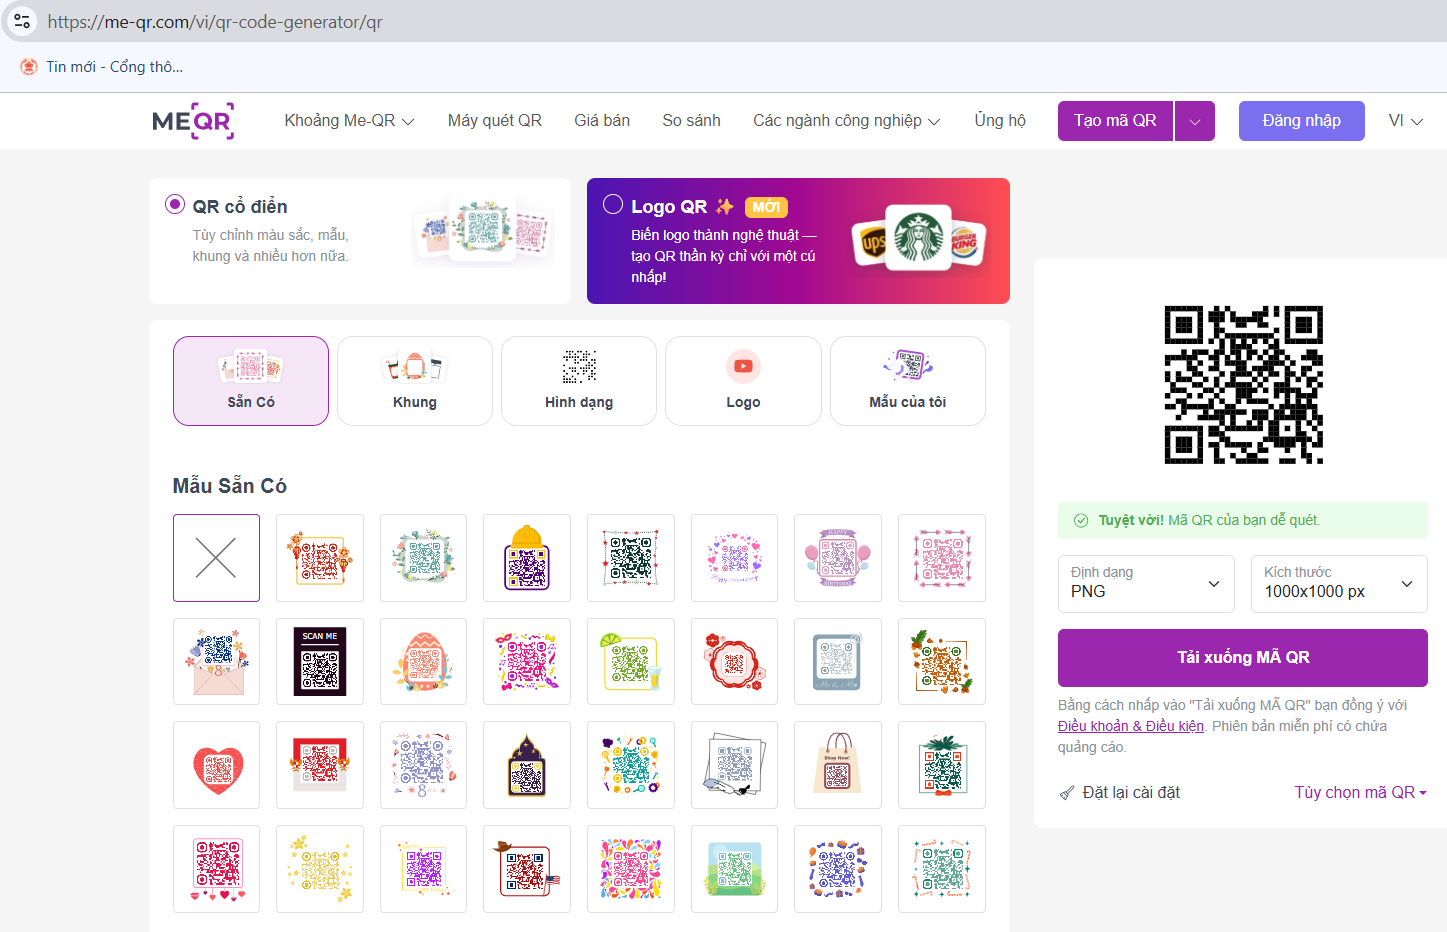Select the red wax seal QR template
This screenshot has width=1447, height=932.
point(735,662)
